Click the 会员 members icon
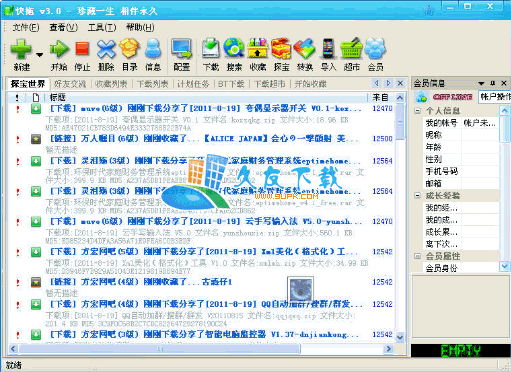The image size is (511, 372). tap(375, 49)
